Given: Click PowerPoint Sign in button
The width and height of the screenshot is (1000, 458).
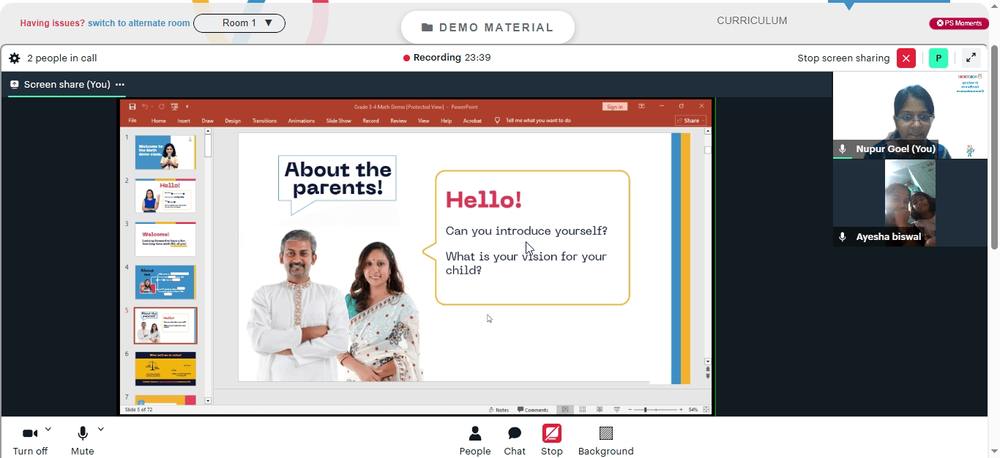Looking at the screenshot, I should (x=615, y=107).
